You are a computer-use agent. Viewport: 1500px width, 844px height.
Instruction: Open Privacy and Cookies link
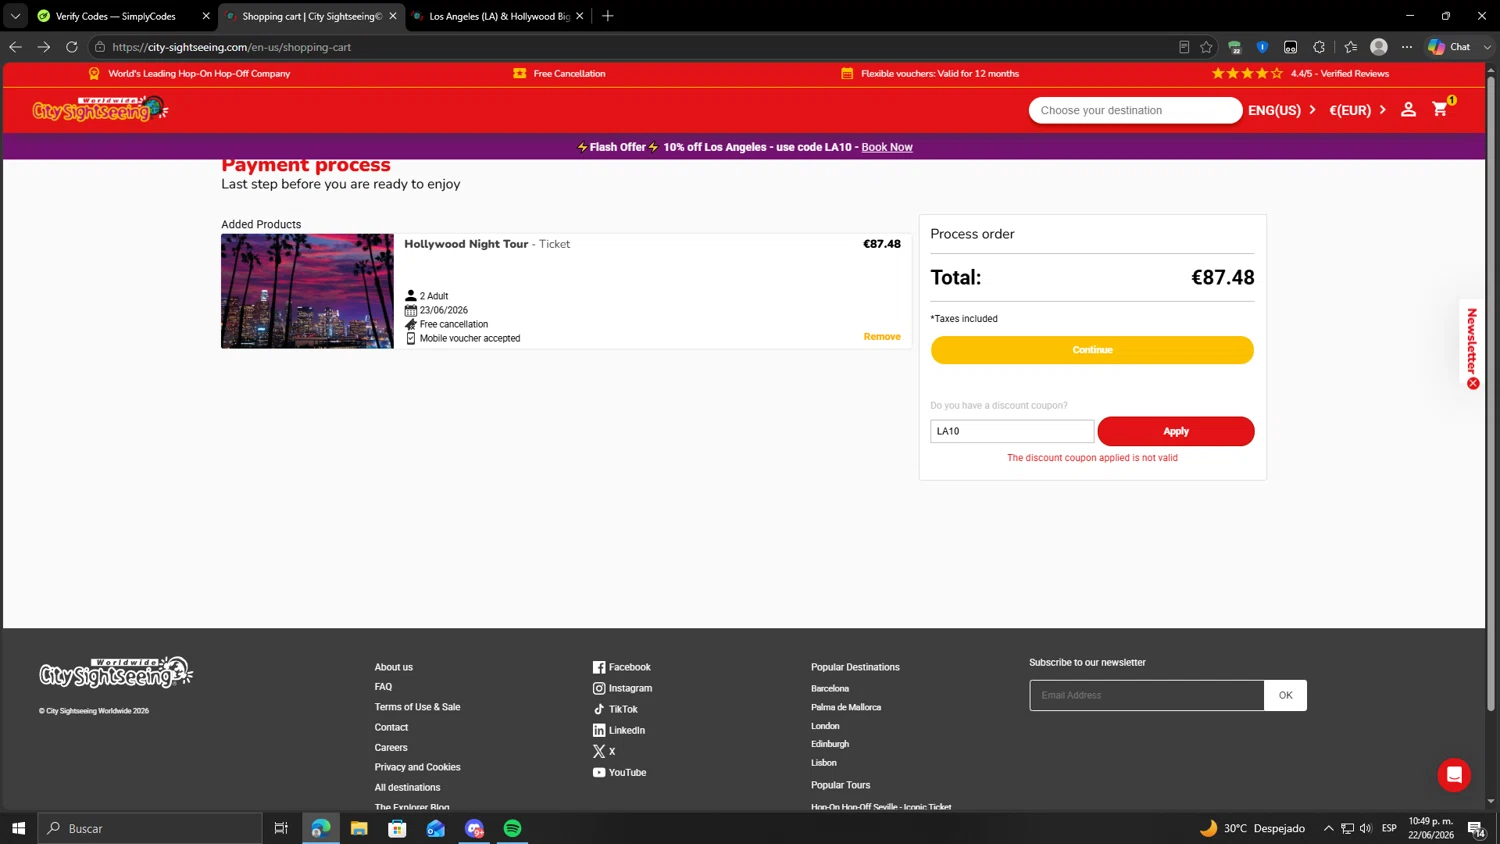point(417,767)
